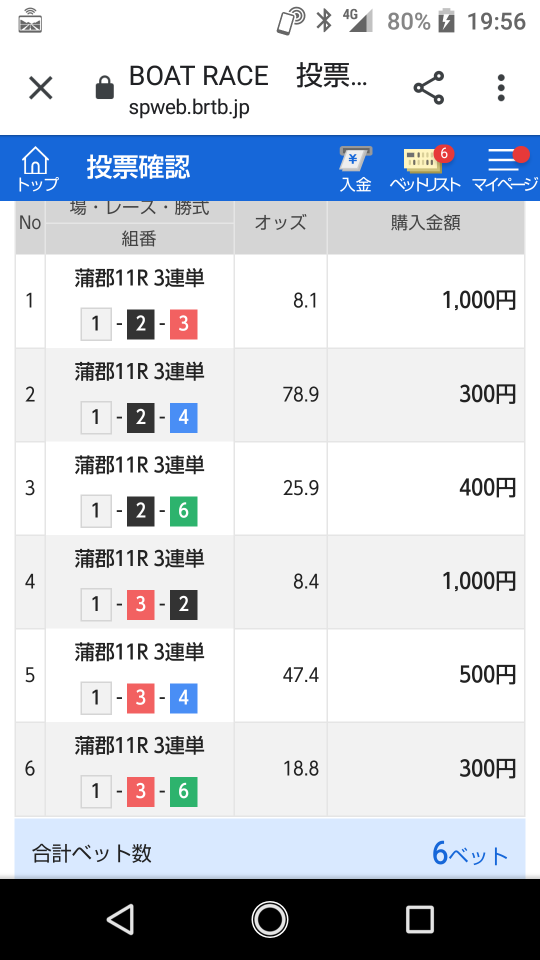Image resolution: width=540 pixels, height=960 pixels.
Task: Select the 1,000円 amount in row 4
Action: [x=479, y=582]
